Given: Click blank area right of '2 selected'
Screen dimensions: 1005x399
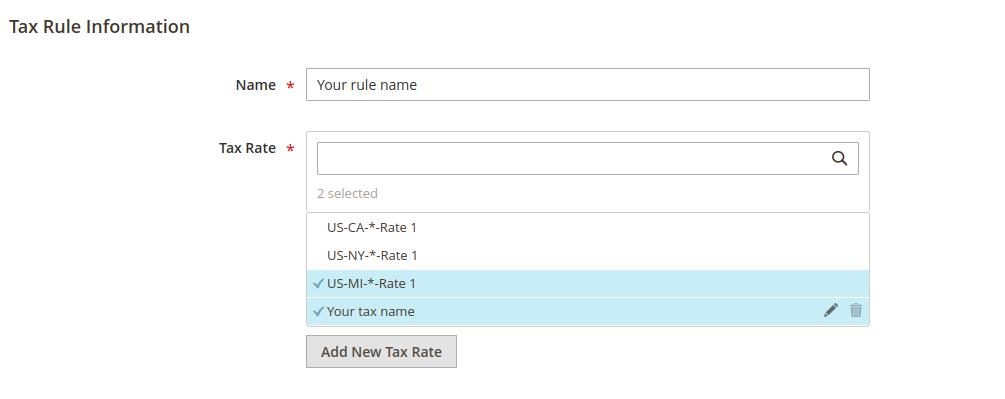Looking at the screenshot, I should pyautogui.click(x=622, y=193).
